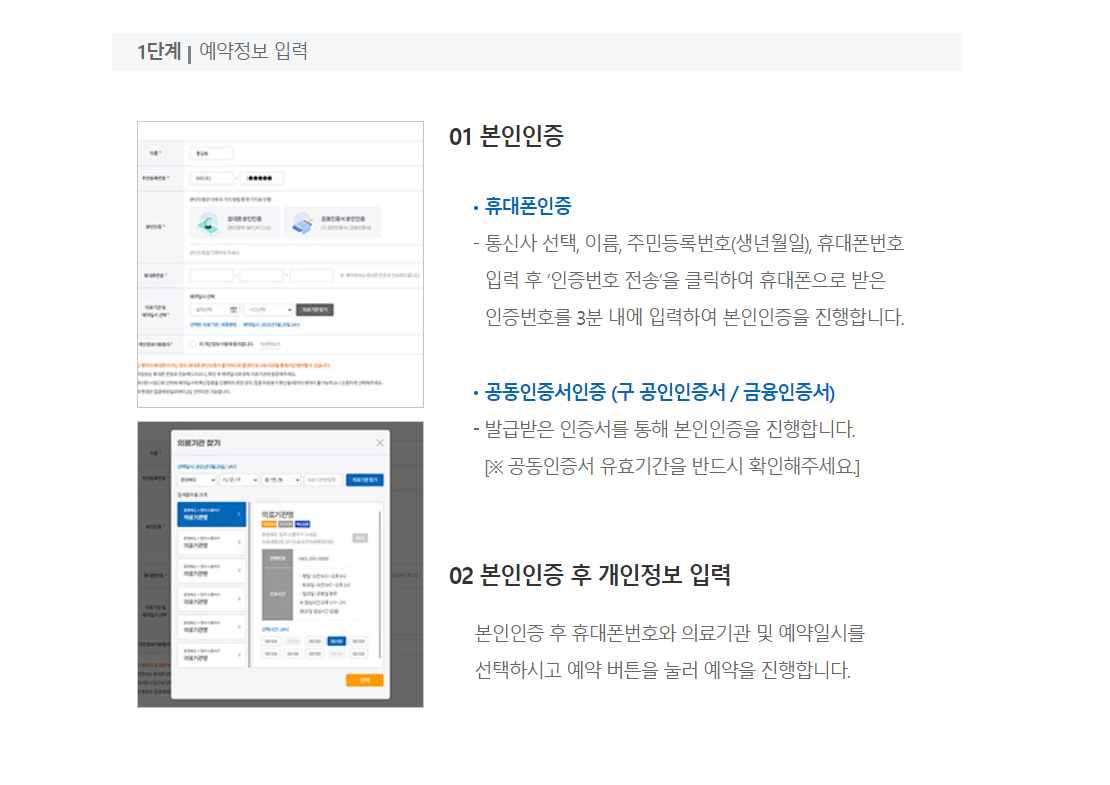Viewport: 1110px width, 785px height.
Task: Click the orange select button in popup screenshot
Action: click(x=365, y=680)
